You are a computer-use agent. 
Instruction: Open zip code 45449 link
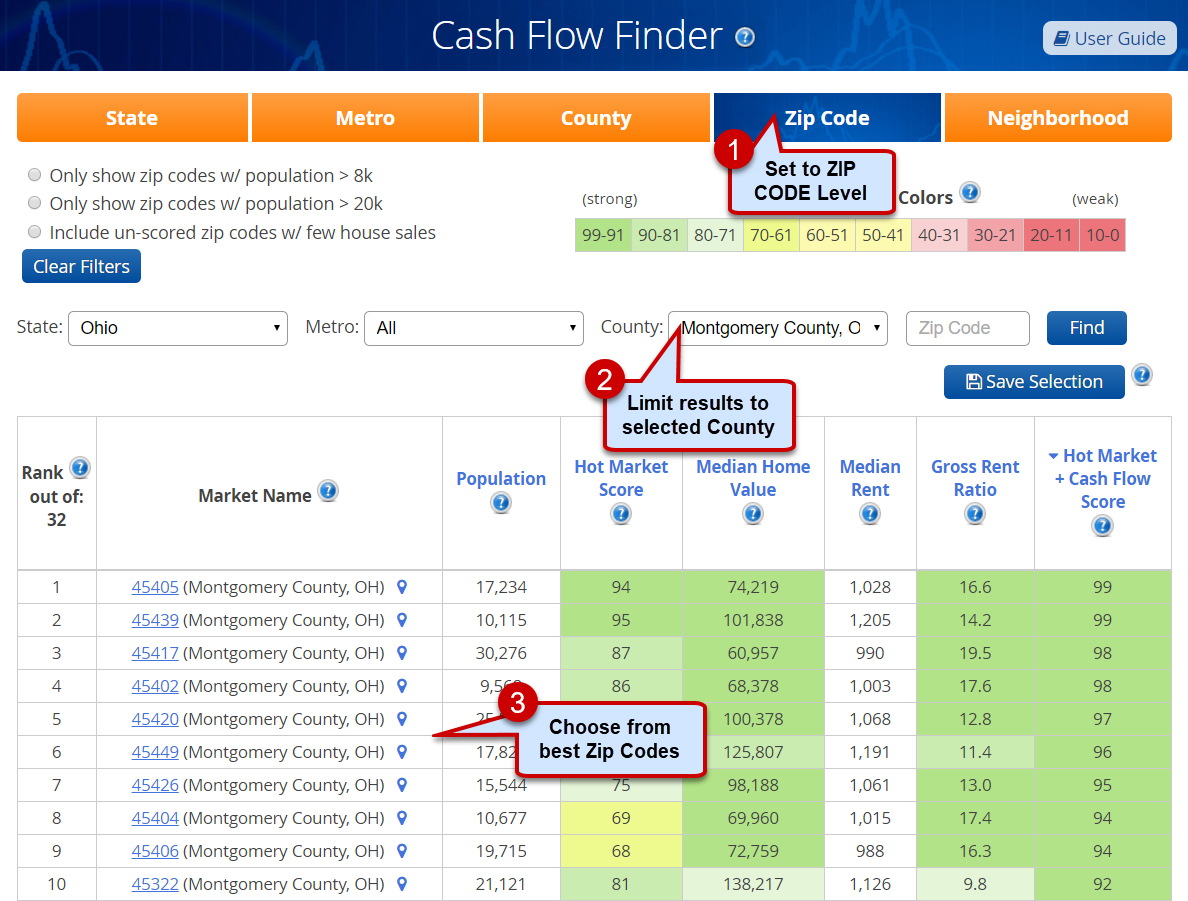coord(155,752)
